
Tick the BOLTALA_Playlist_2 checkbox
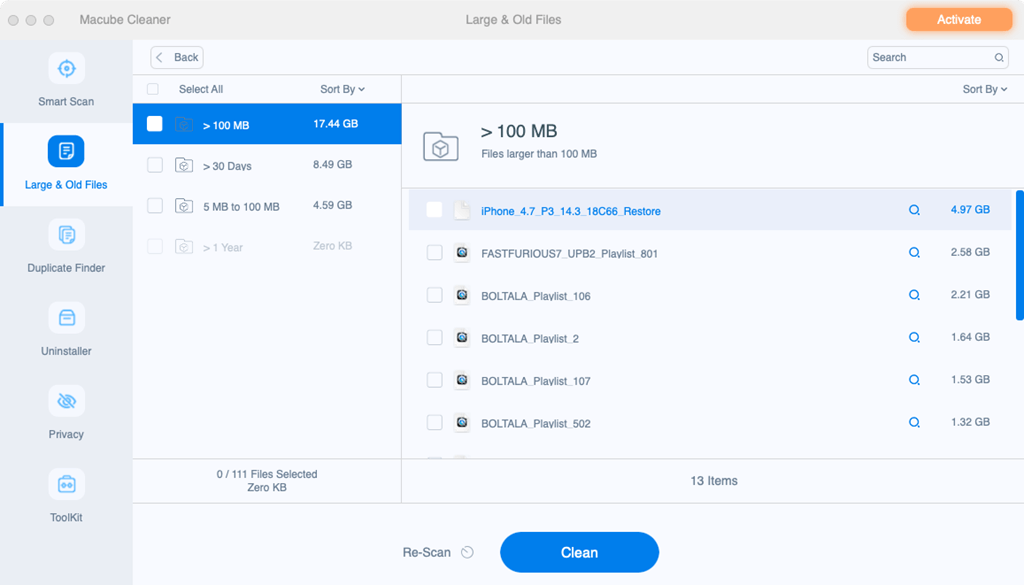(434, 337)
